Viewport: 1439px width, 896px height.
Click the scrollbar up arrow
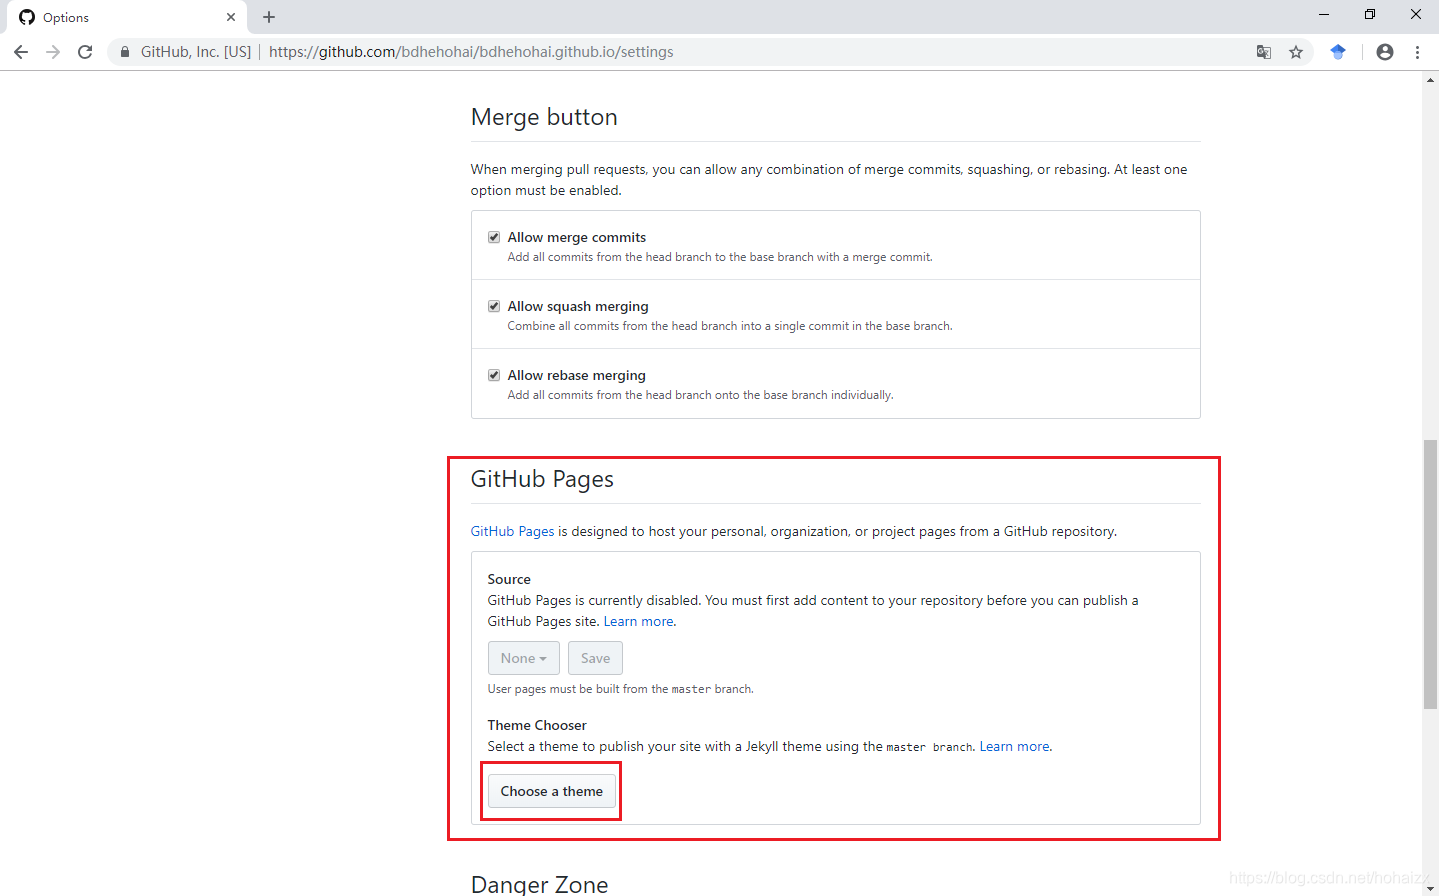point(1431,79)
